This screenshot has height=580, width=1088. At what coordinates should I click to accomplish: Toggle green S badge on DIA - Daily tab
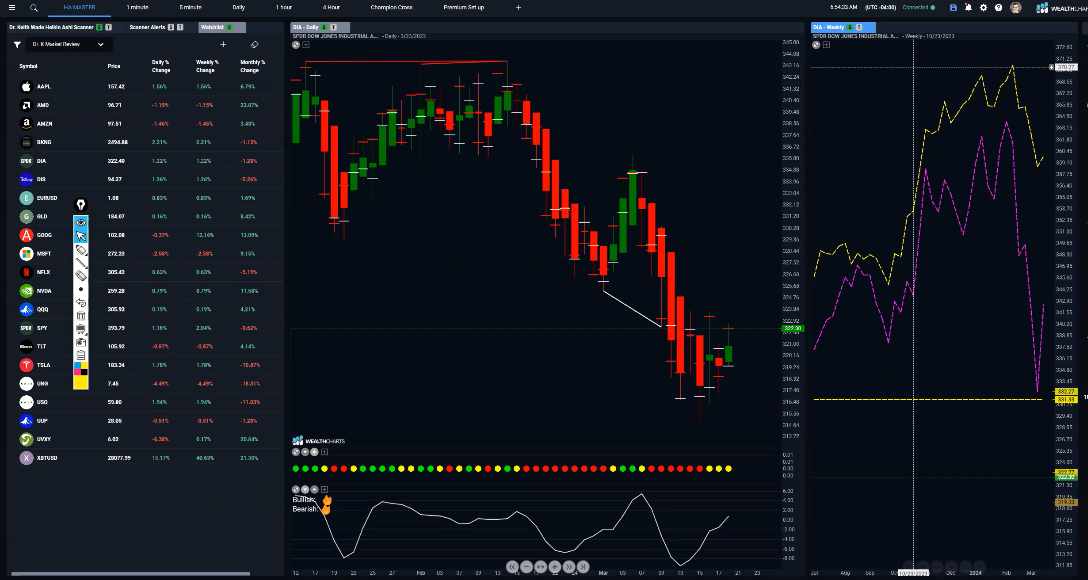[323, 27]
